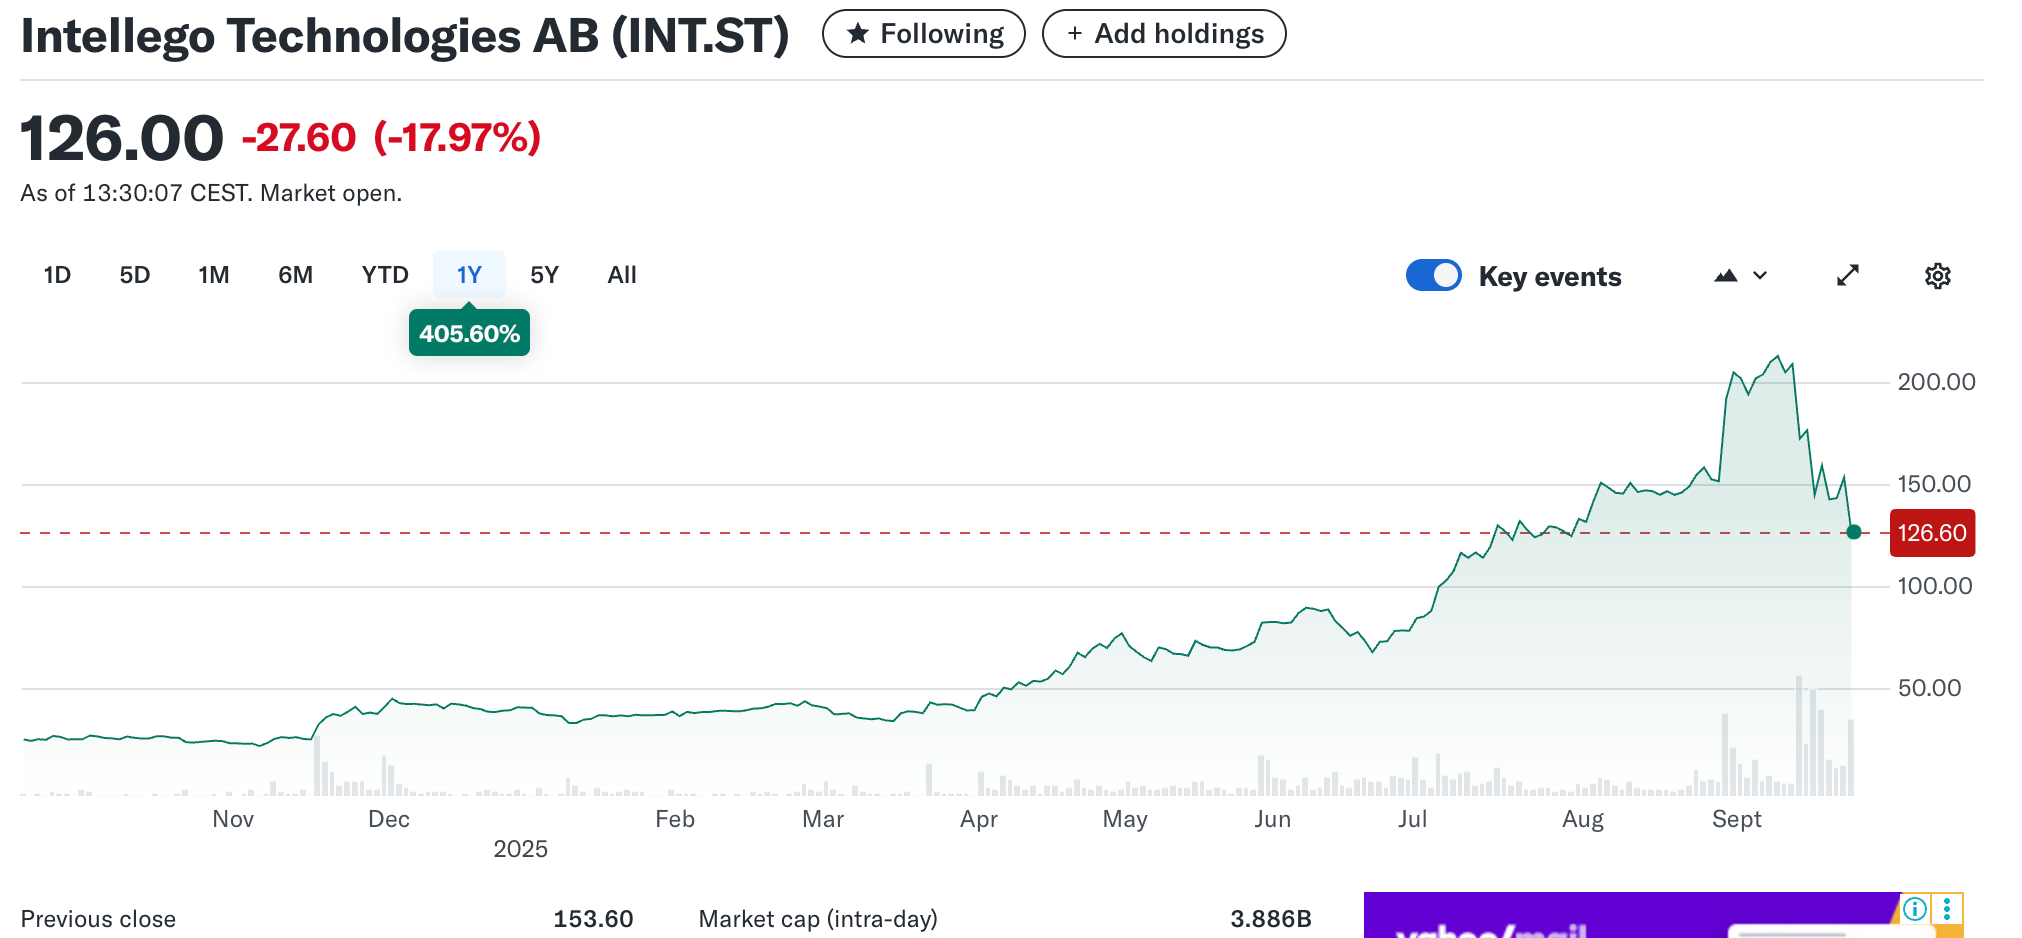
Task: Toggle the Key events switch
Action: pos(1433,276)
